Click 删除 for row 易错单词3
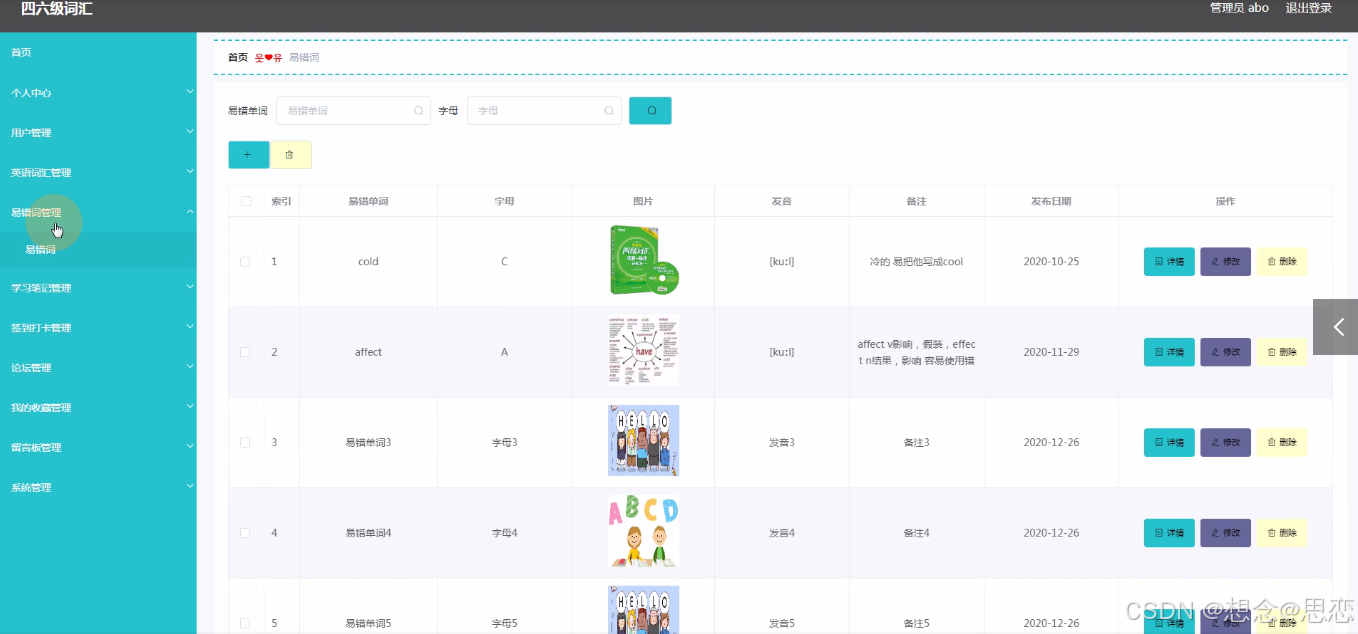 pos(1281,442)
